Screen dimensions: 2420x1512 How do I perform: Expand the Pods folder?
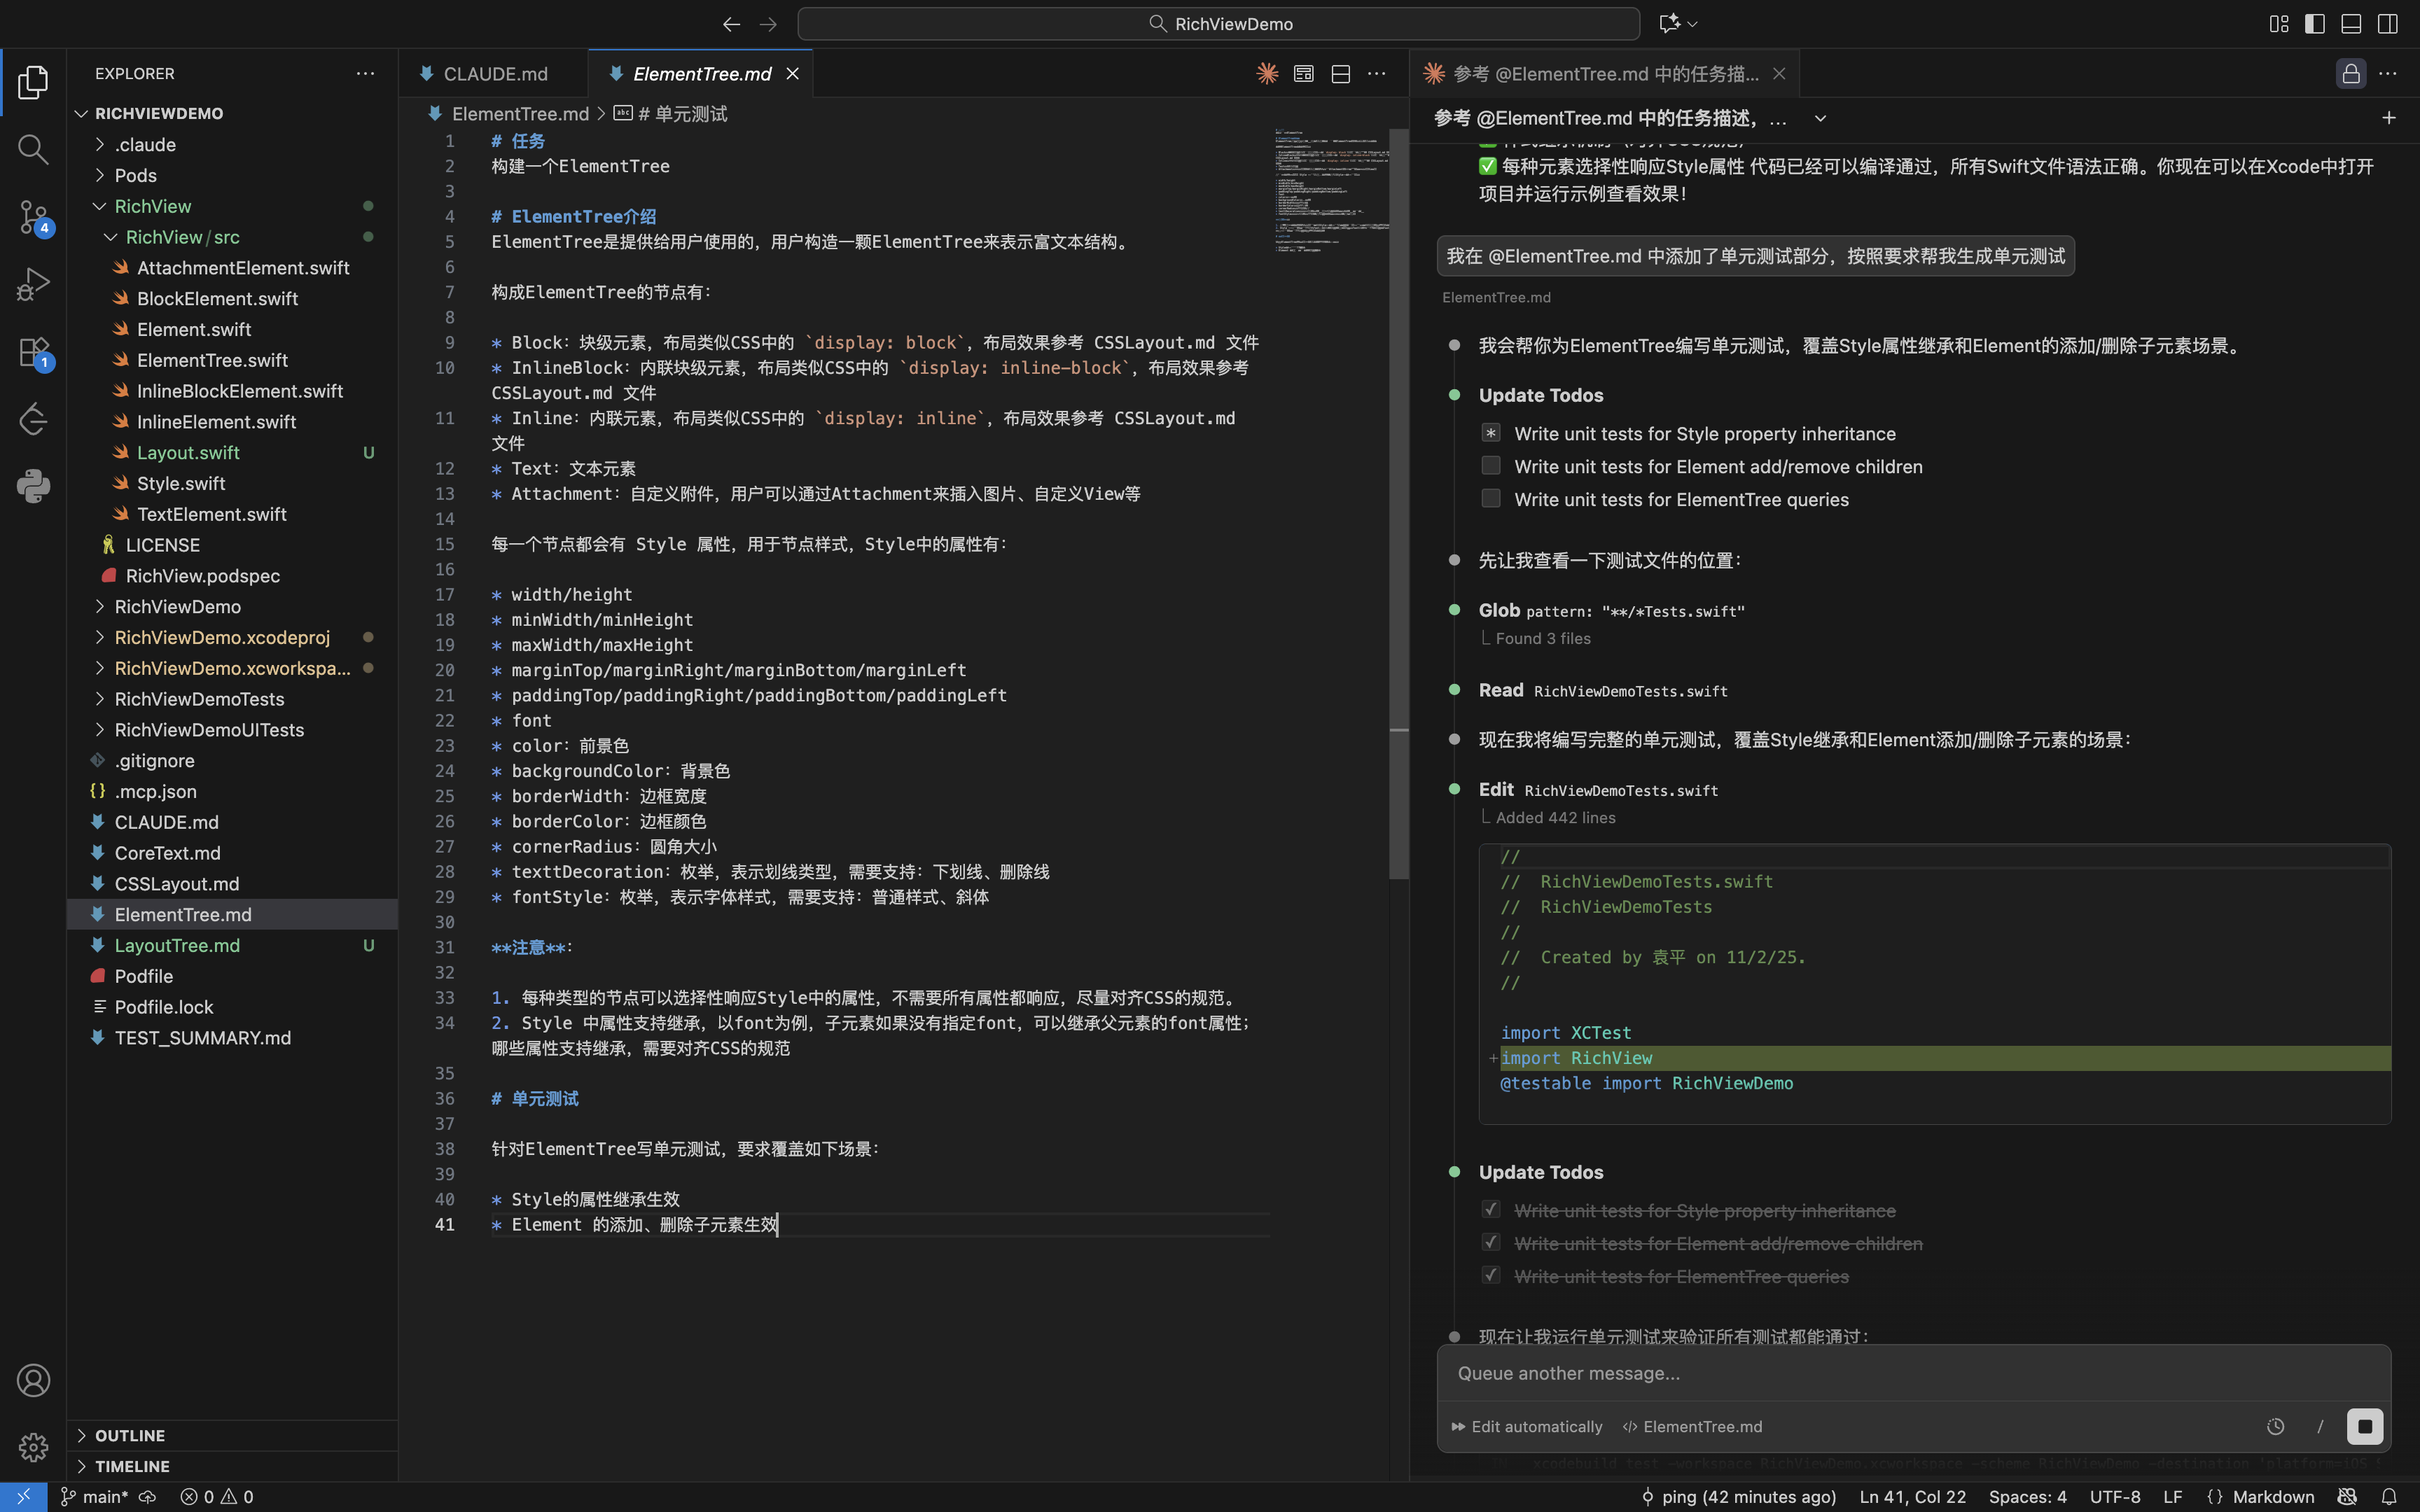coord(135,175)
